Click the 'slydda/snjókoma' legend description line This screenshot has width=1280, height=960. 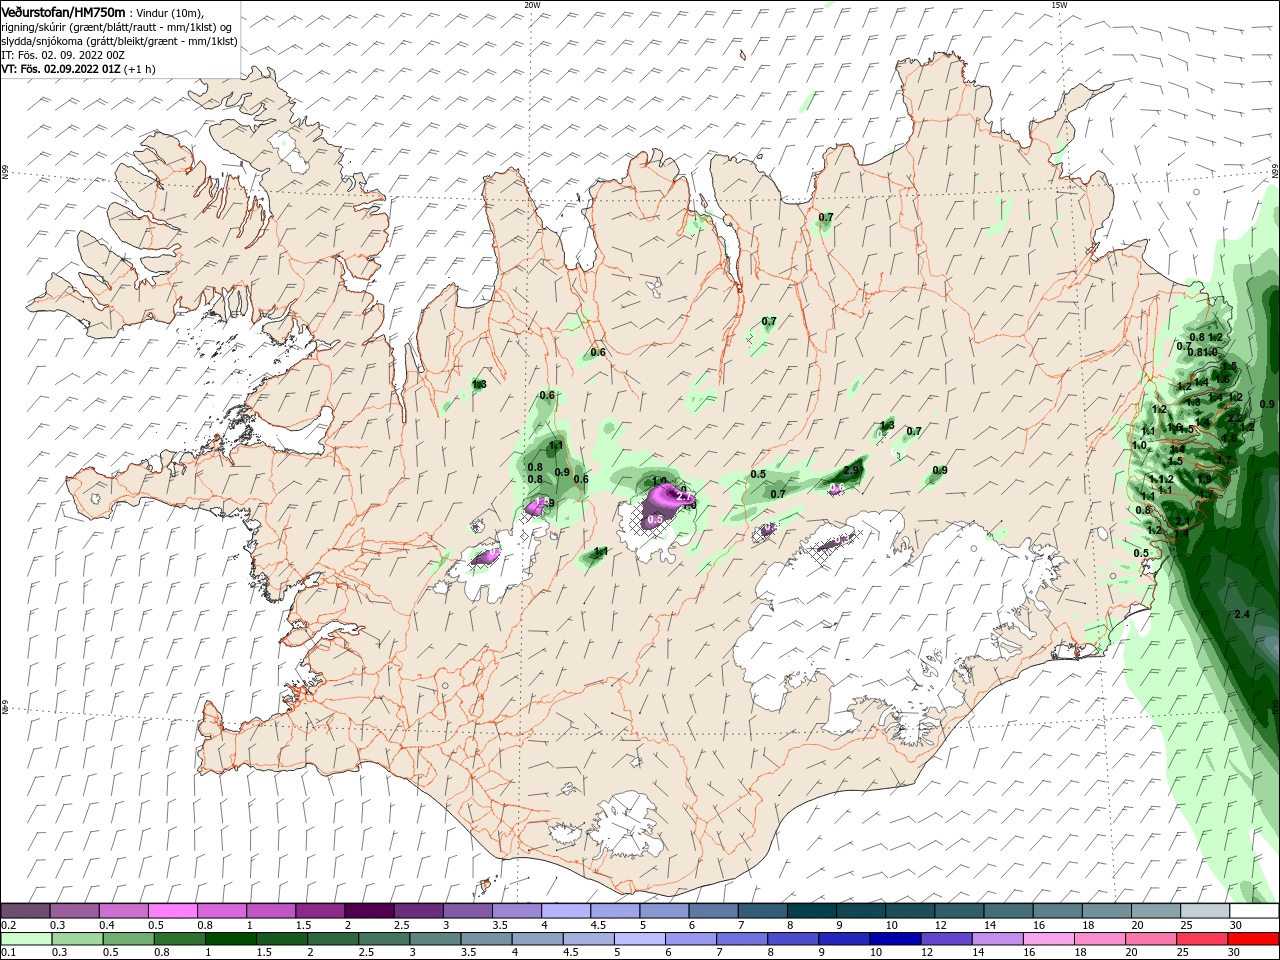tap(119, 41)
